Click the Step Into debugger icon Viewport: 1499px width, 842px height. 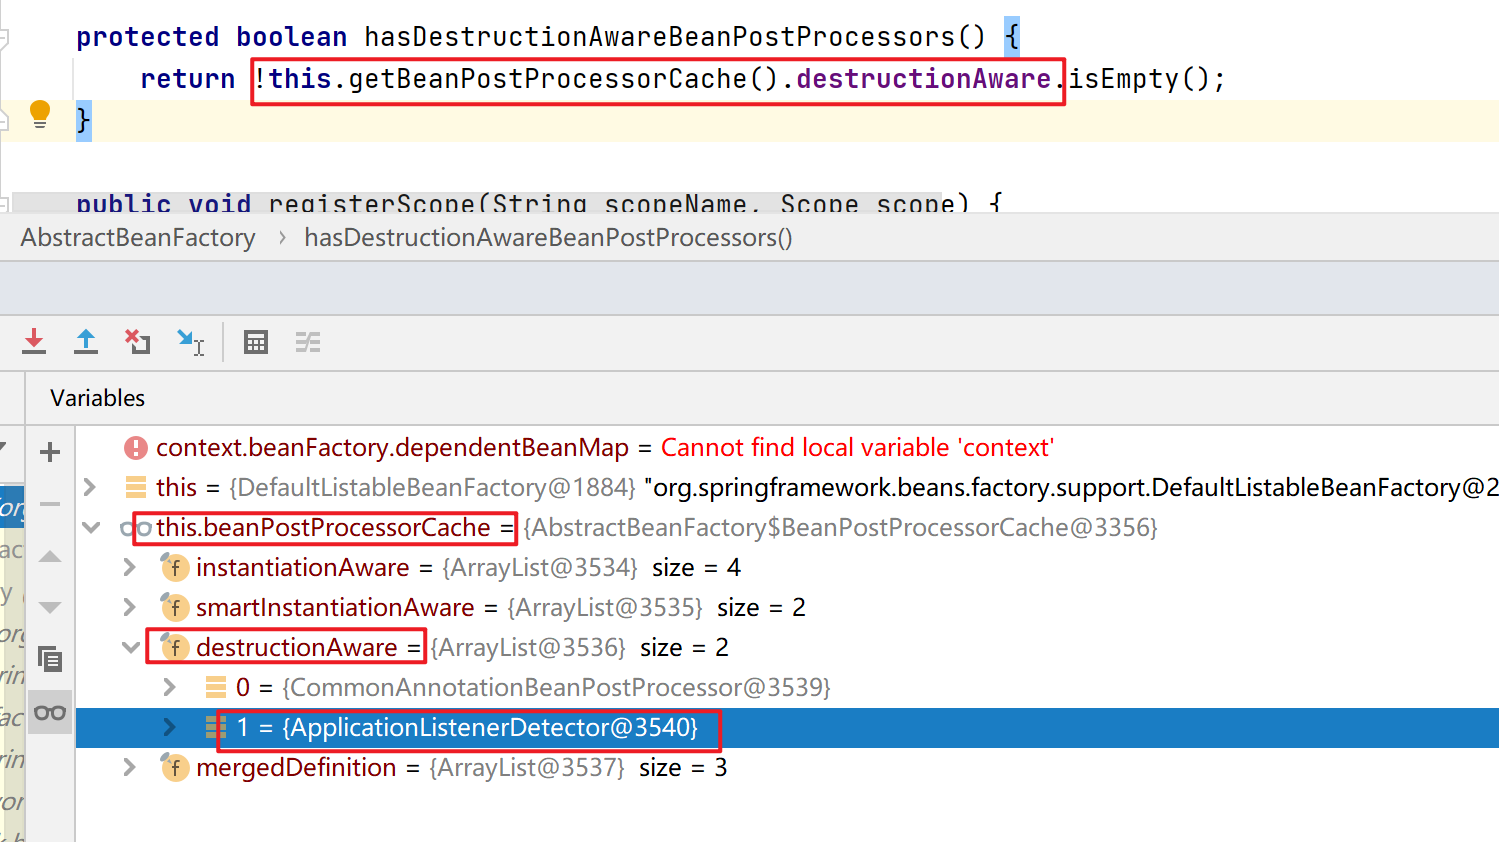[34, 342]
